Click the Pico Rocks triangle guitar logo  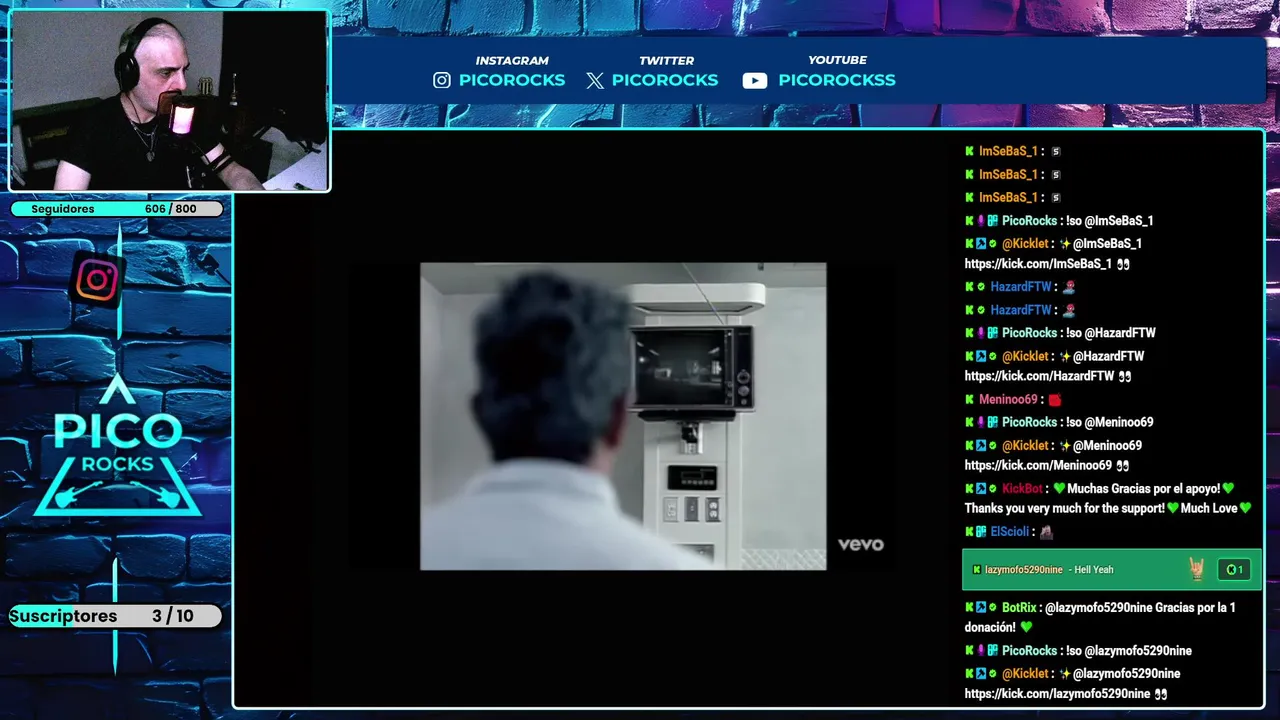coord(118,447)
